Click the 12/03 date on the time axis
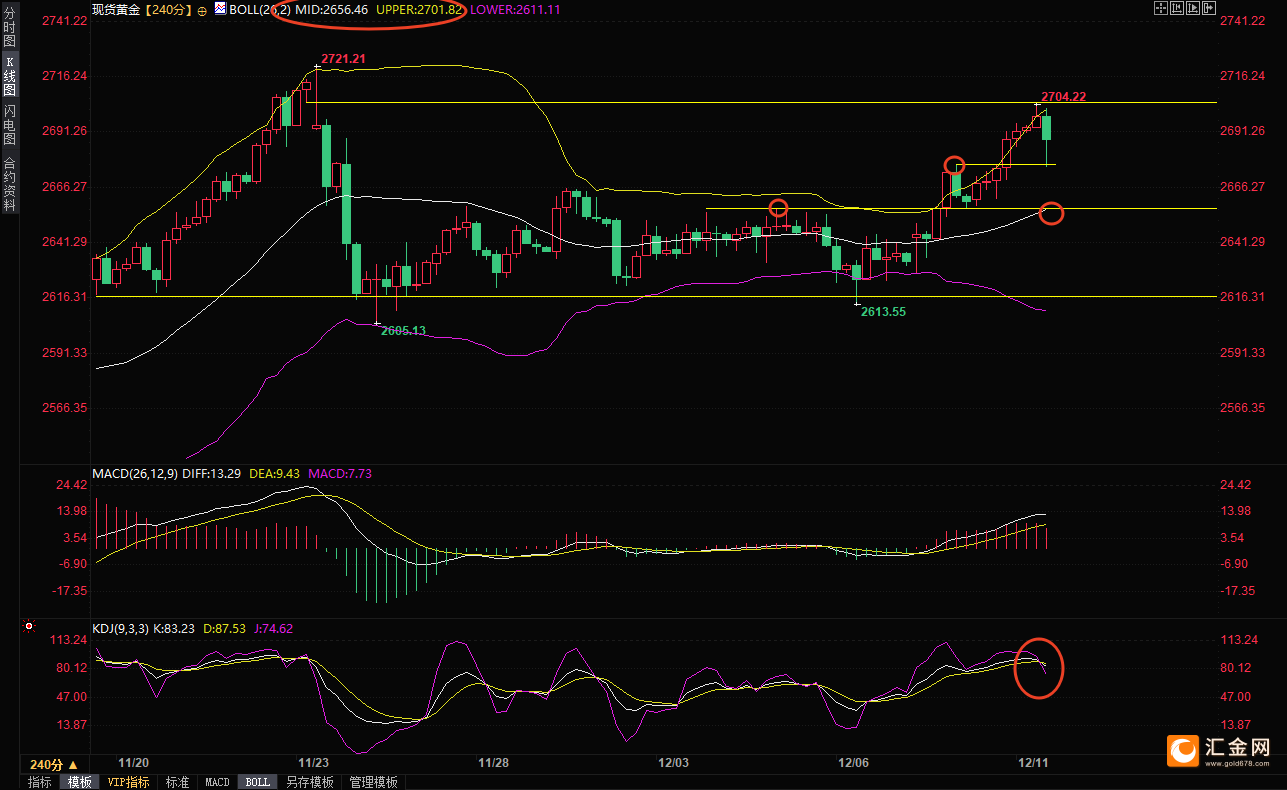This screenshot has width=1287, height=790. point(674,762)
